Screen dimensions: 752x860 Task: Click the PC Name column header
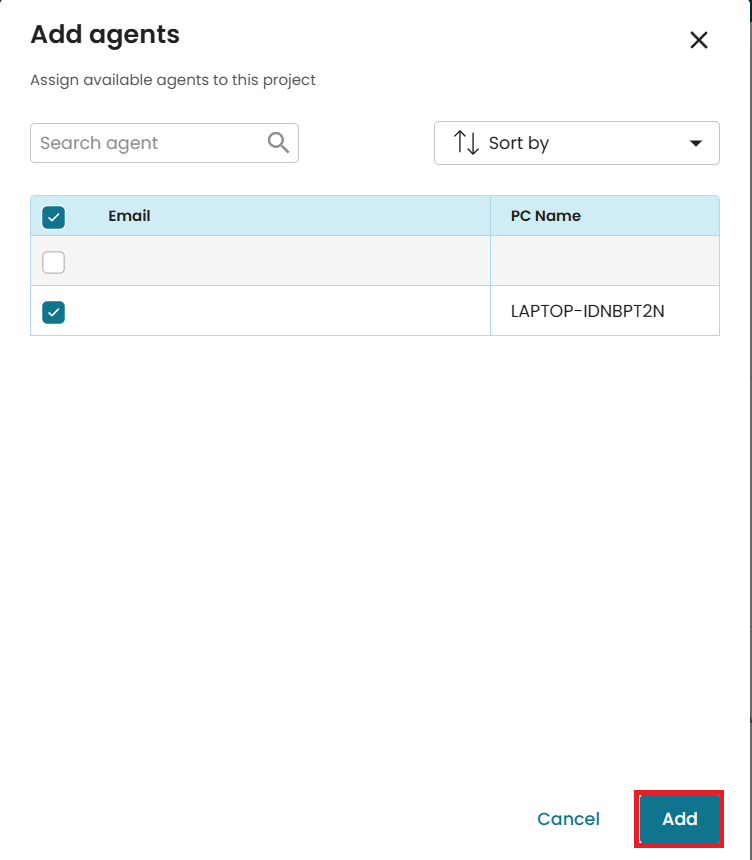[545, 216]
